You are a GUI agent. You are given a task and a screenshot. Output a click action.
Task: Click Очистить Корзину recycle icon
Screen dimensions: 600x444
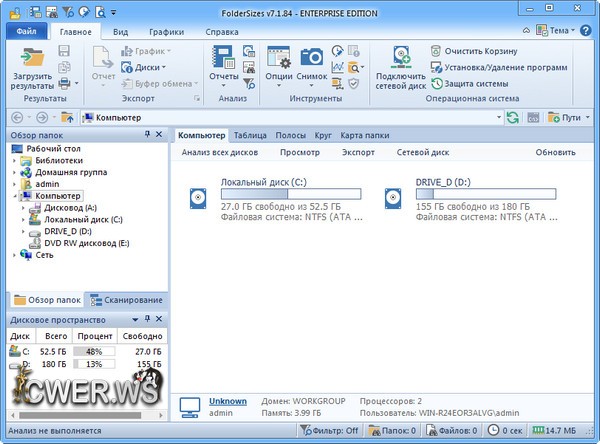(x=438, y=50)
